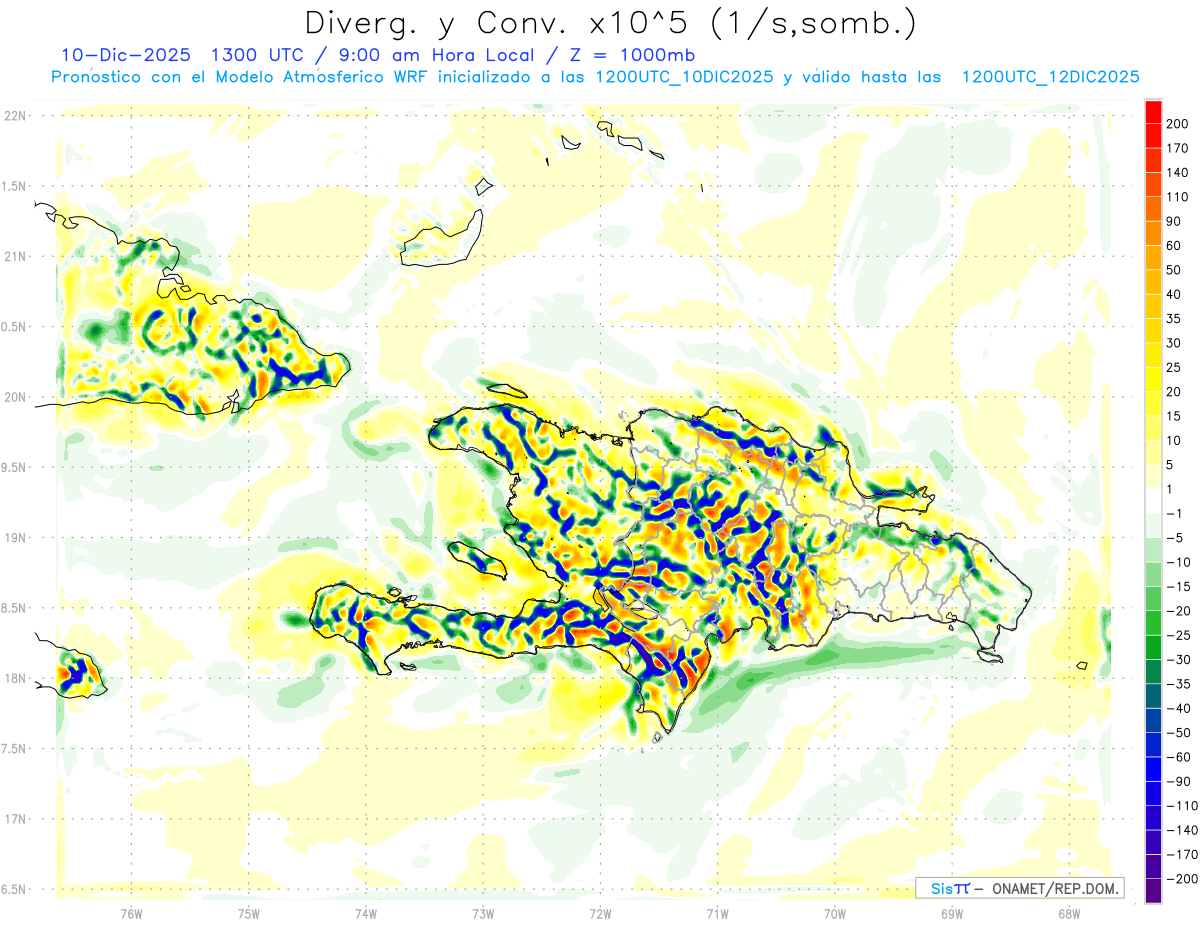Click the "ONAMET/REP.DOM." credit label
This screenshot has width=1200, height=927.
(1054, 888)
